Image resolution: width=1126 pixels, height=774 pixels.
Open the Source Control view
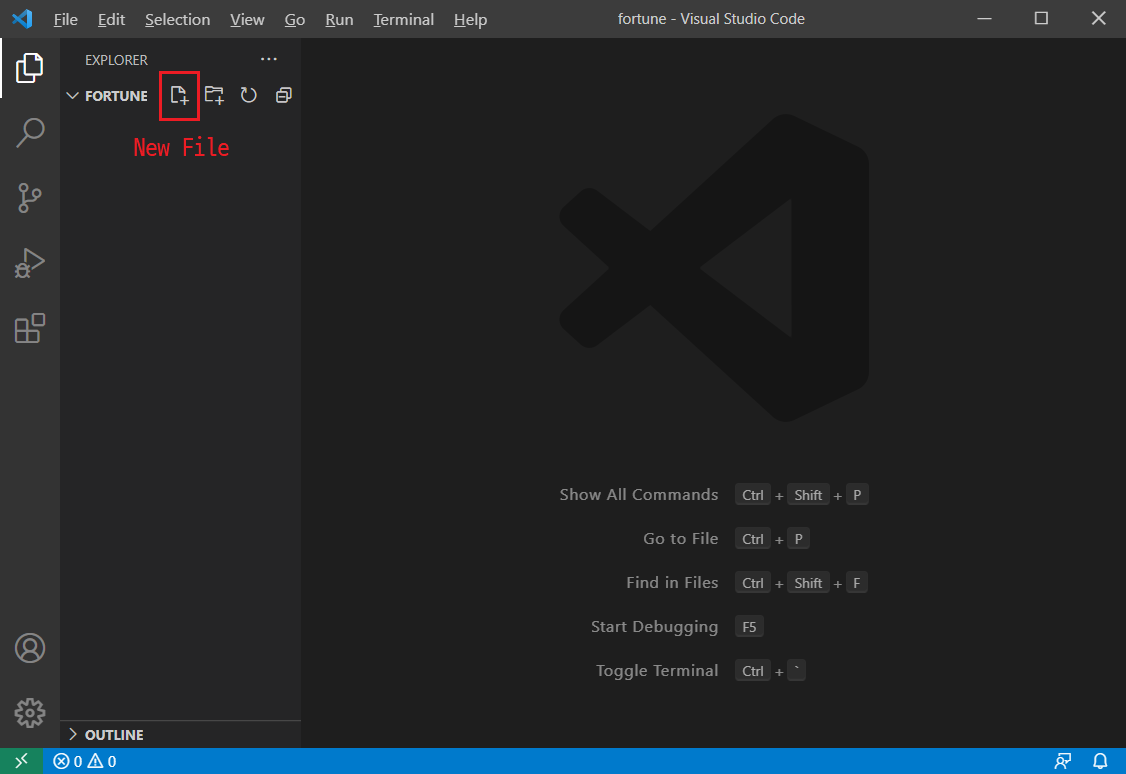[29, 198]
